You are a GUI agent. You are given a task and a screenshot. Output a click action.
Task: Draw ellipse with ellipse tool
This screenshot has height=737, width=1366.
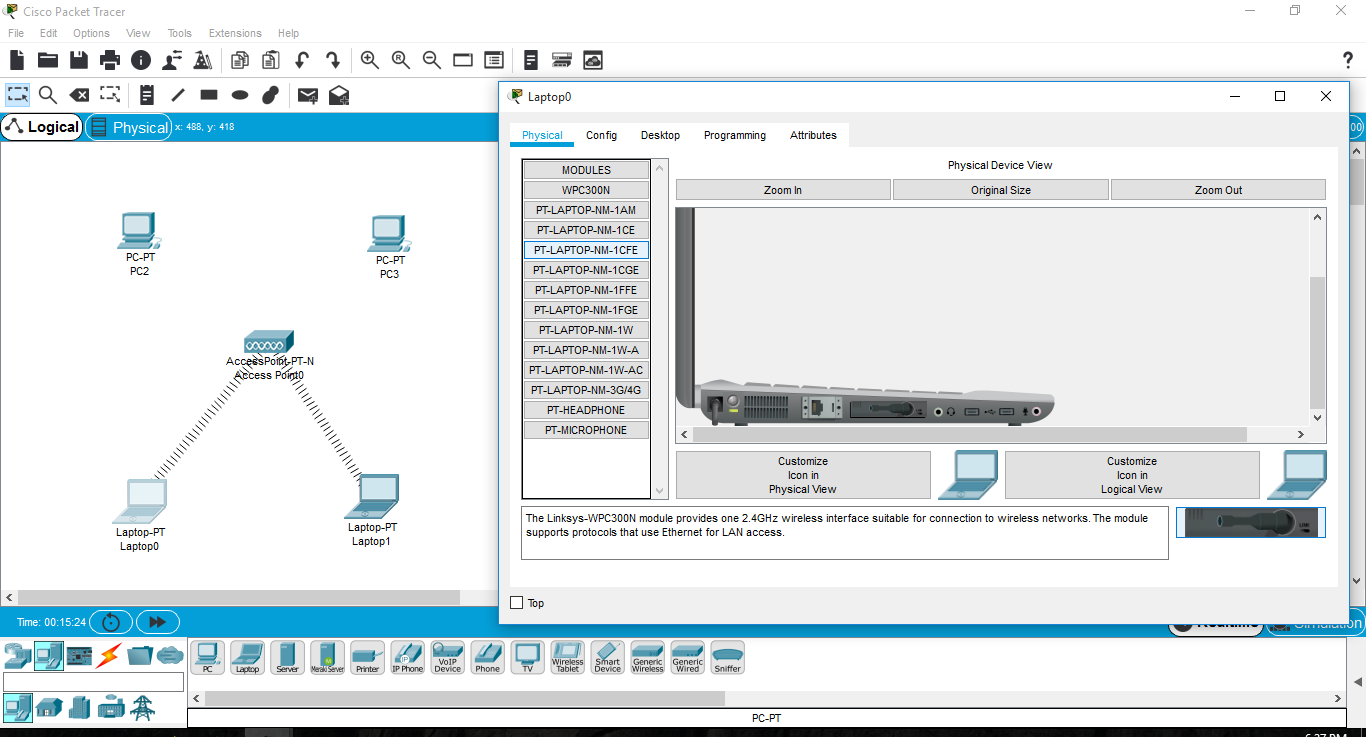click(x=240, y=95)
